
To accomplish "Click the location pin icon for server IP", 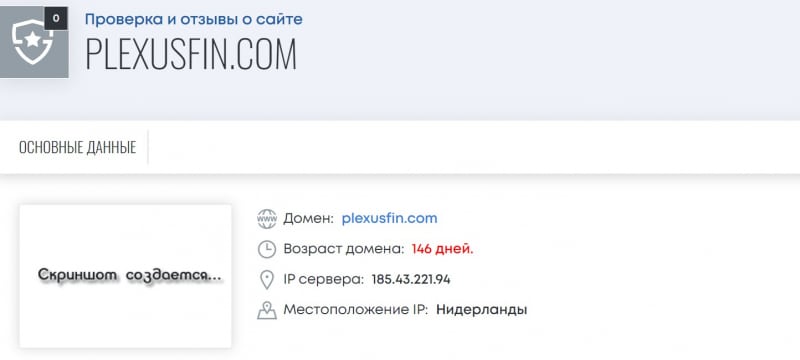I will 266,280.
